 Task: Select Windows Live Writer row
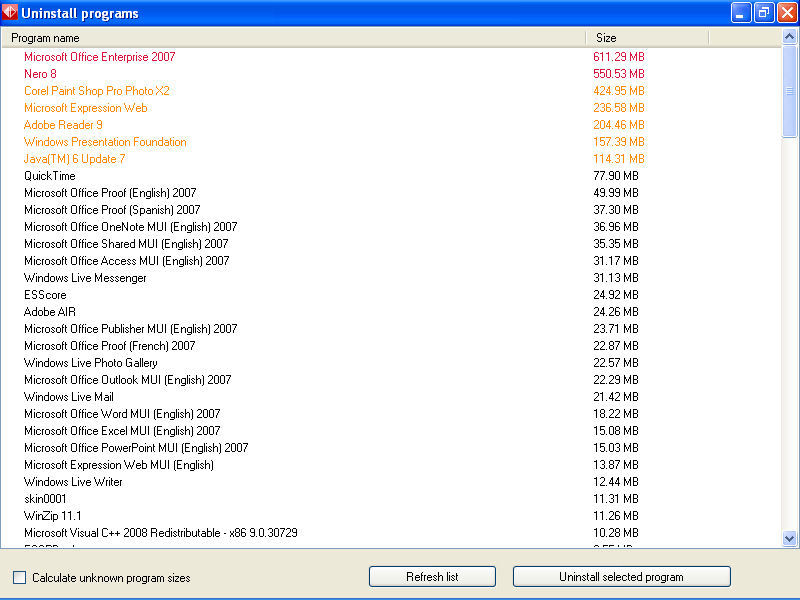coord(73,482)
